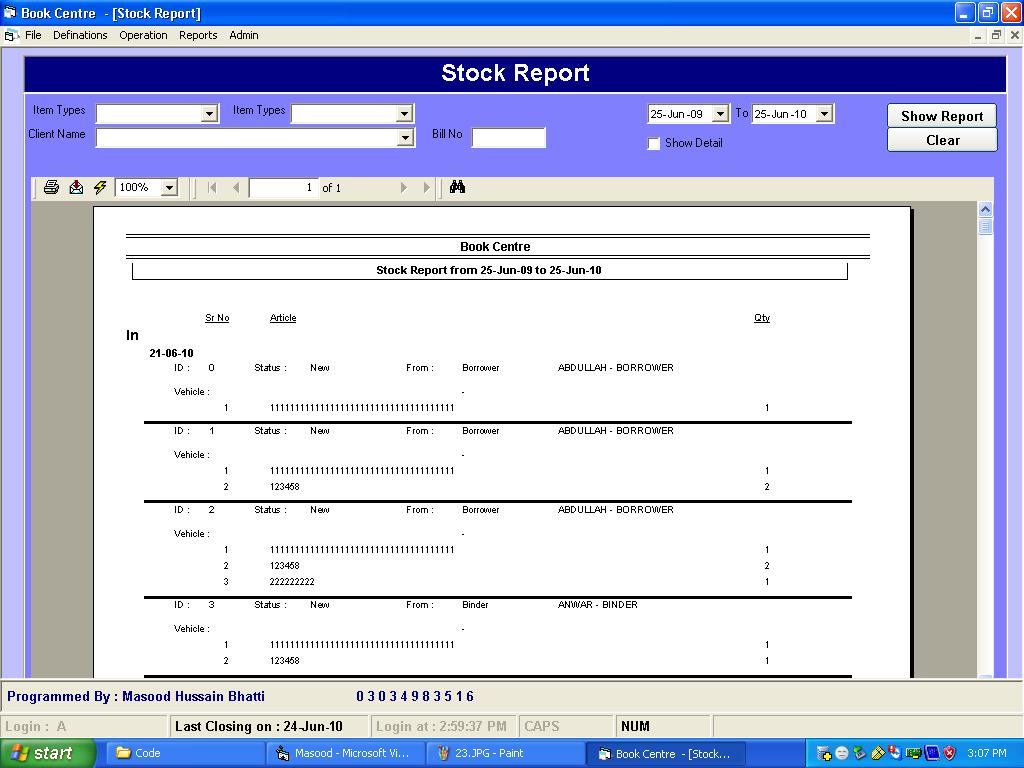Go to previous page of report
The height and width of the screenshot is (768, 1024).
tap(236, 187)
